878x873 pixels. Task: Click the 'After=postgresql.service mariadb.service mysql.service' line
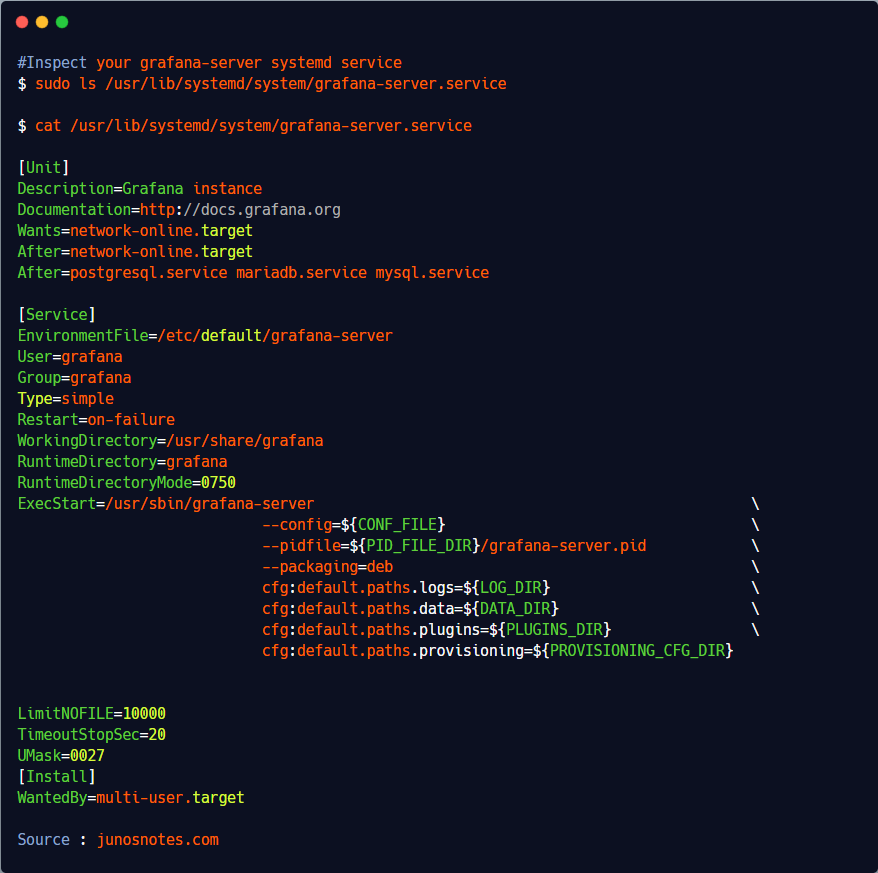point(253,273)
